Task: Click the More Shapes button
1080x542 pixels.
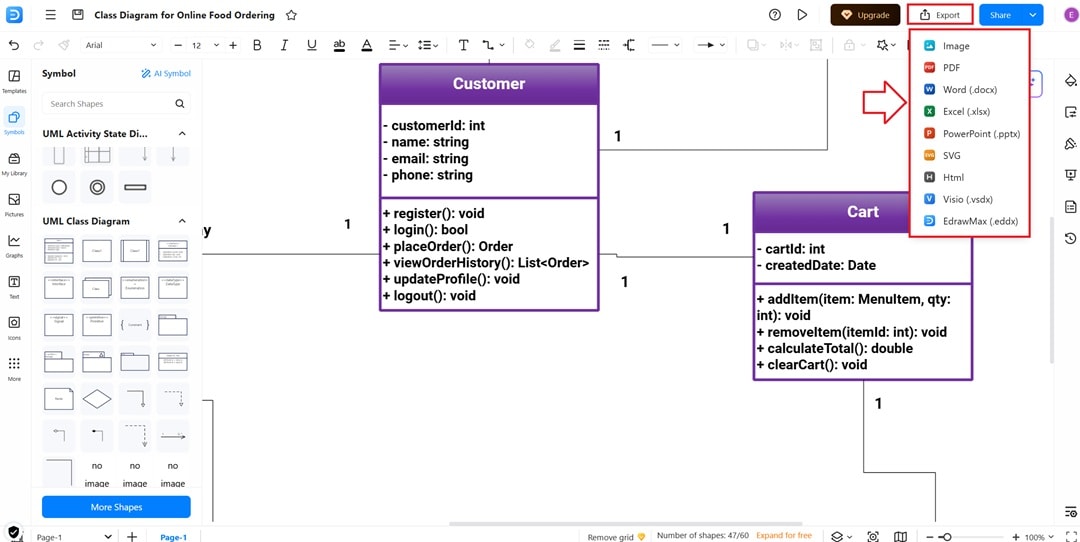Action: [116, 507]
